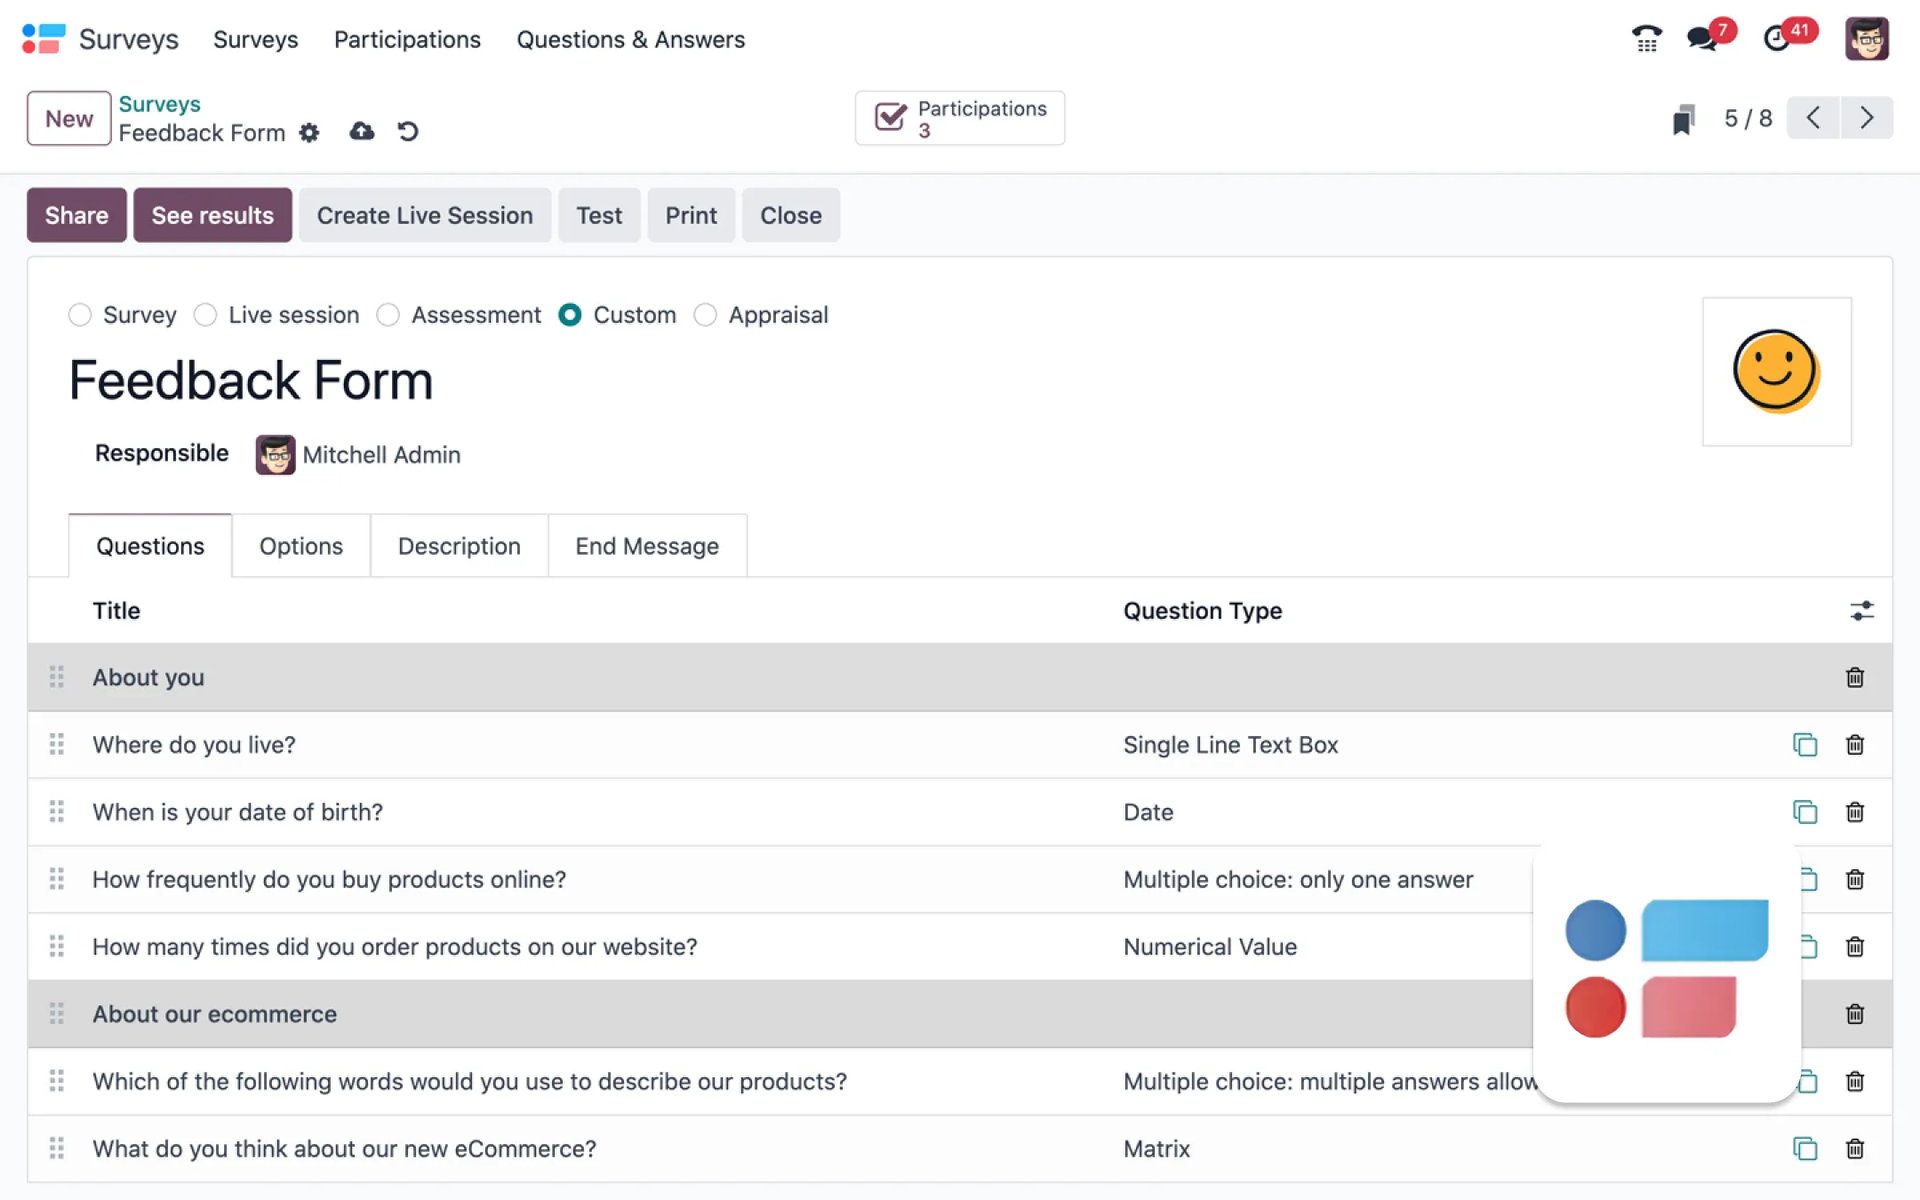Delete the describe our products question
1920x1200 pixels.
click(x=1855, y=1081)
